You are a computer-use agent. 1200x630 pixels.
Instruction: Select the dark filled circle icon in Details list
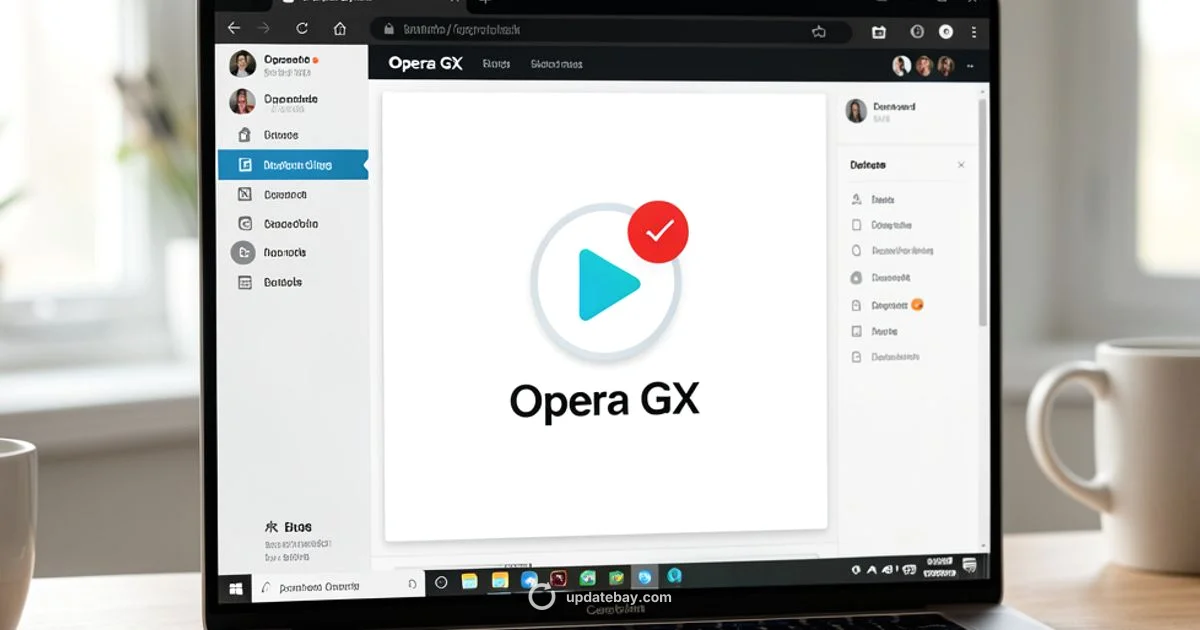pos(857,275)
